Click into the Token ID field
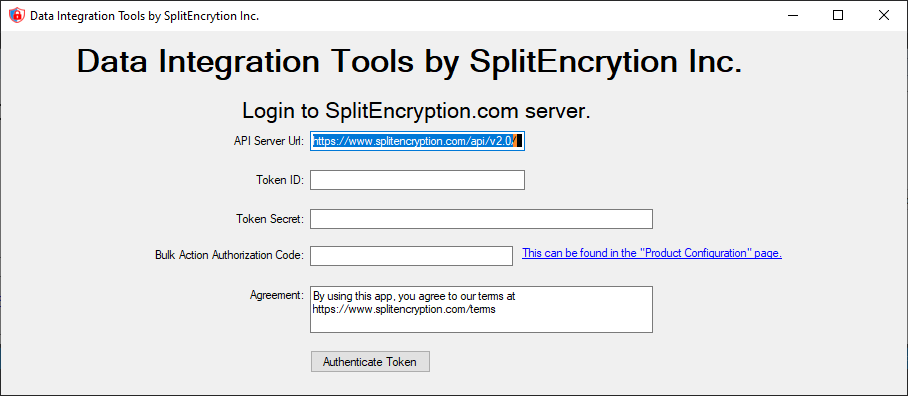 [x=418, y=180]
